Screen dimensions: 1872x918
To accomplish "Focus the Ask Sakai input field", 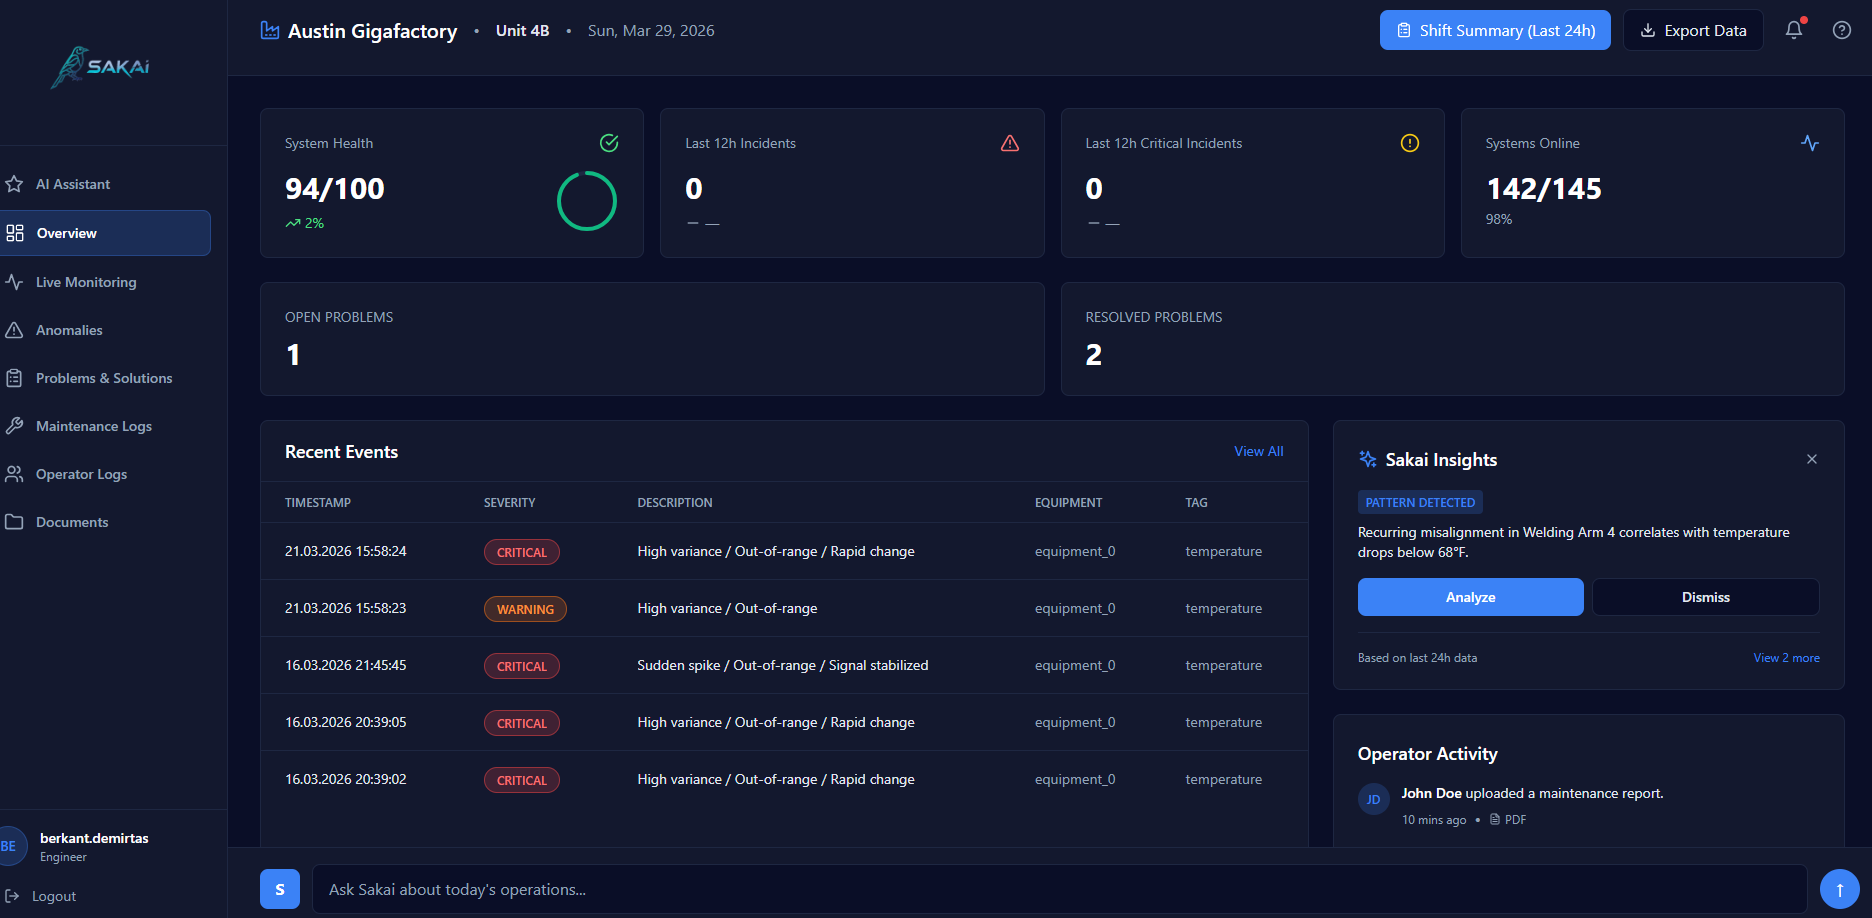I will click(x=1058, y=889).
